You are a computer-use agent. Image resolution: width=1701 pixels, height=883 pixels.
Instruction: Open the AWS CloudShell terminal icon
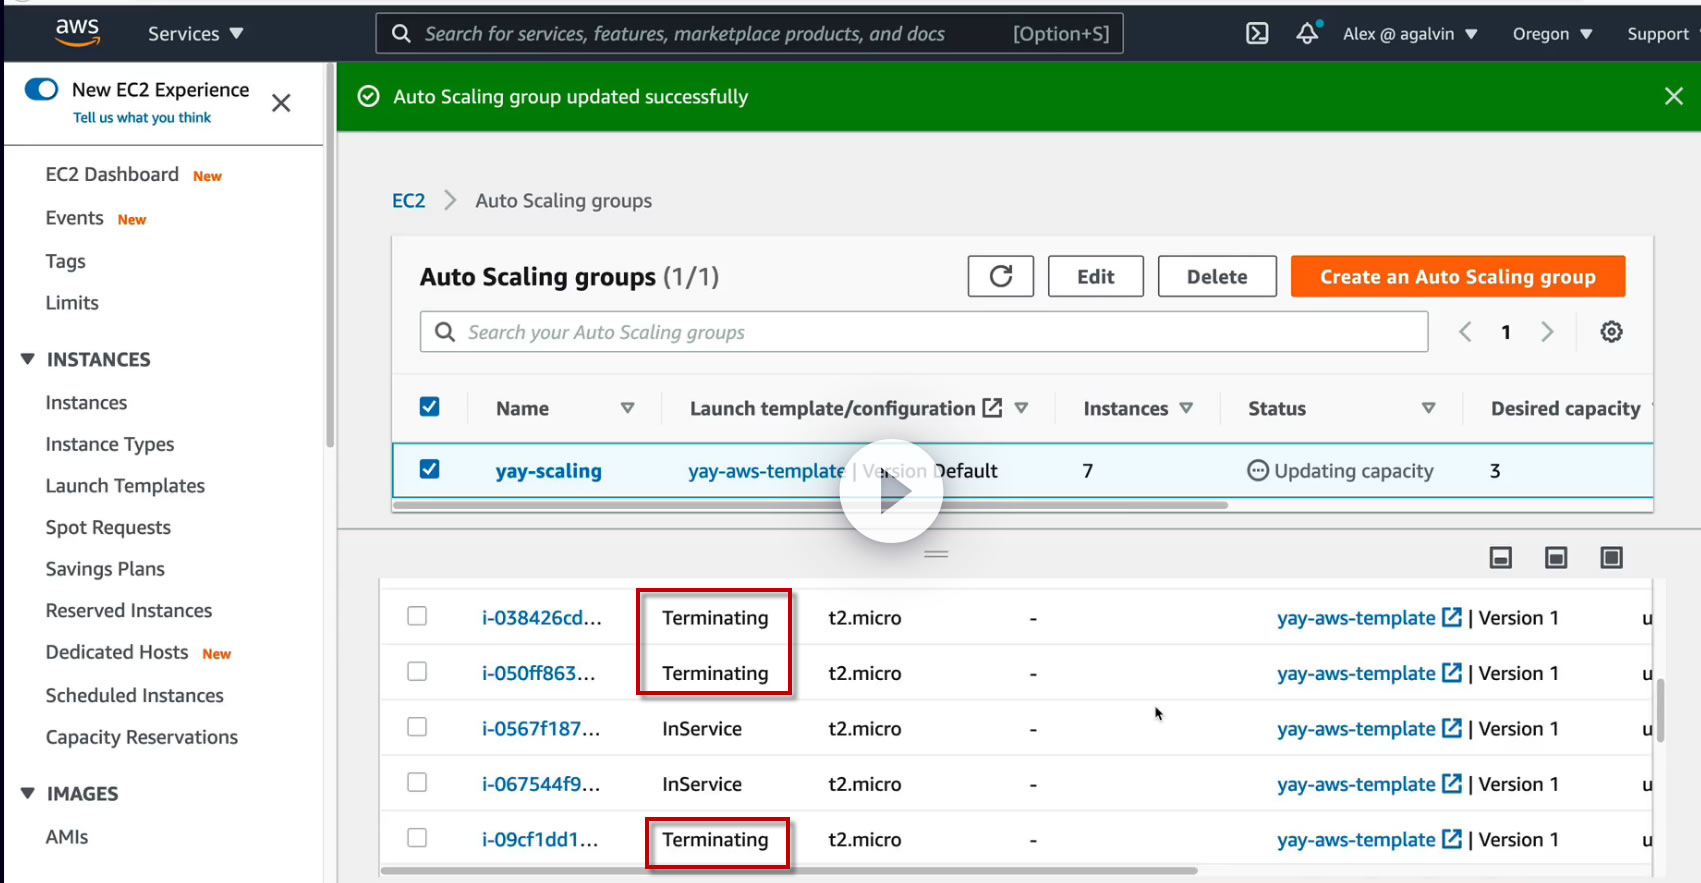(x=1257, y=34)
